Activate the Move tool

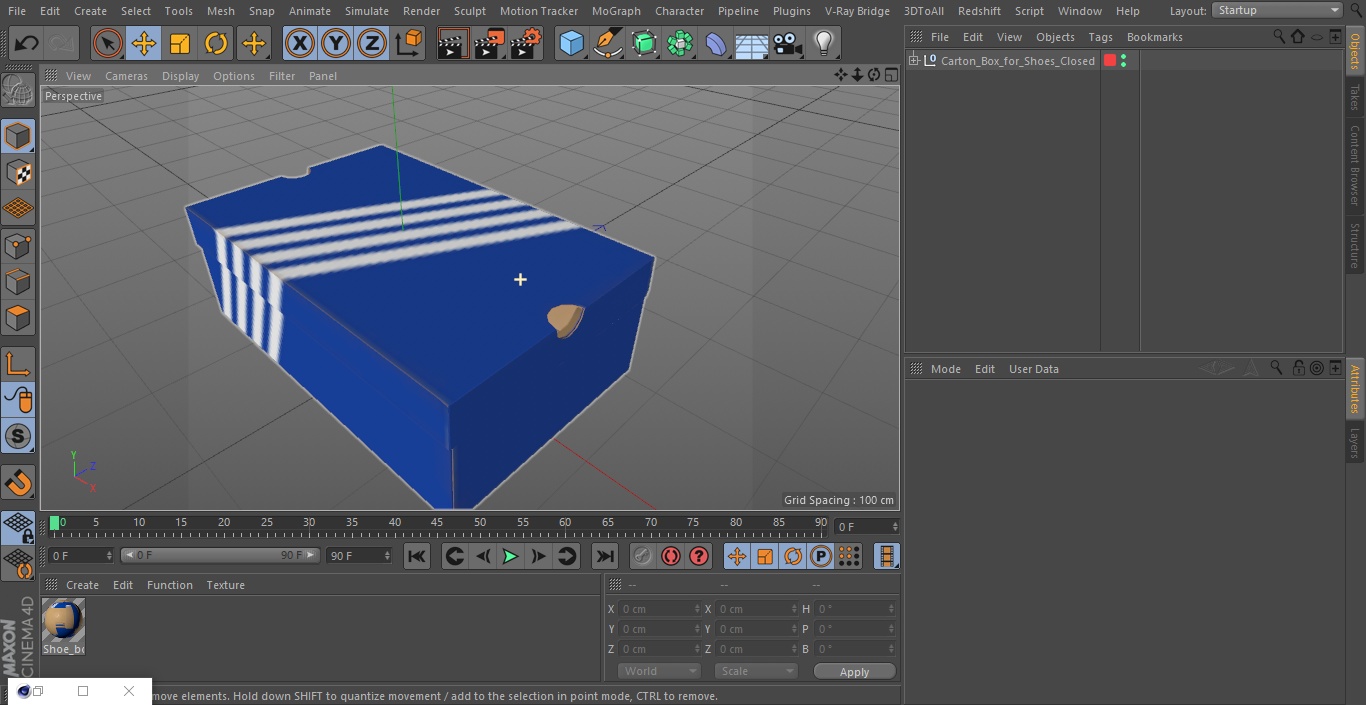144,43
